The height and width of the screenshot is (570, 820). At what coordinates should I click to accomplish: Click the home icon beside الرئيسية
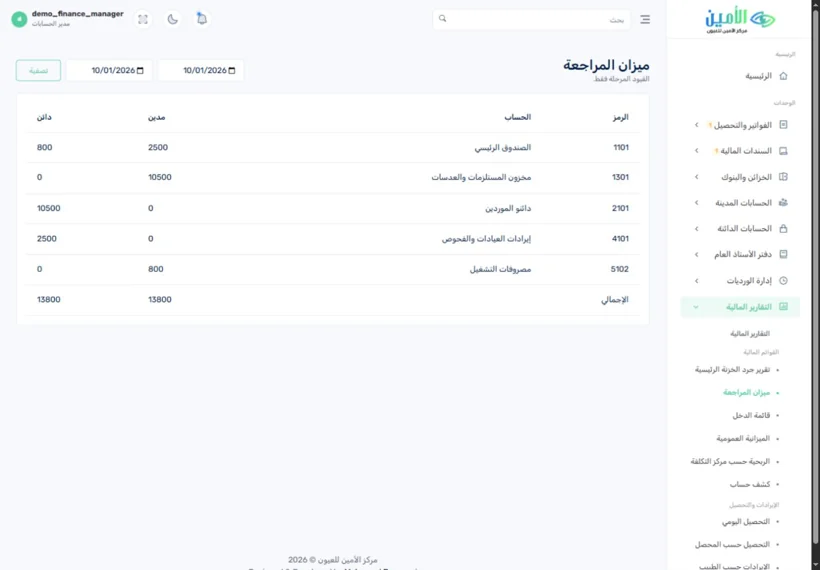[x=783, y=76]
